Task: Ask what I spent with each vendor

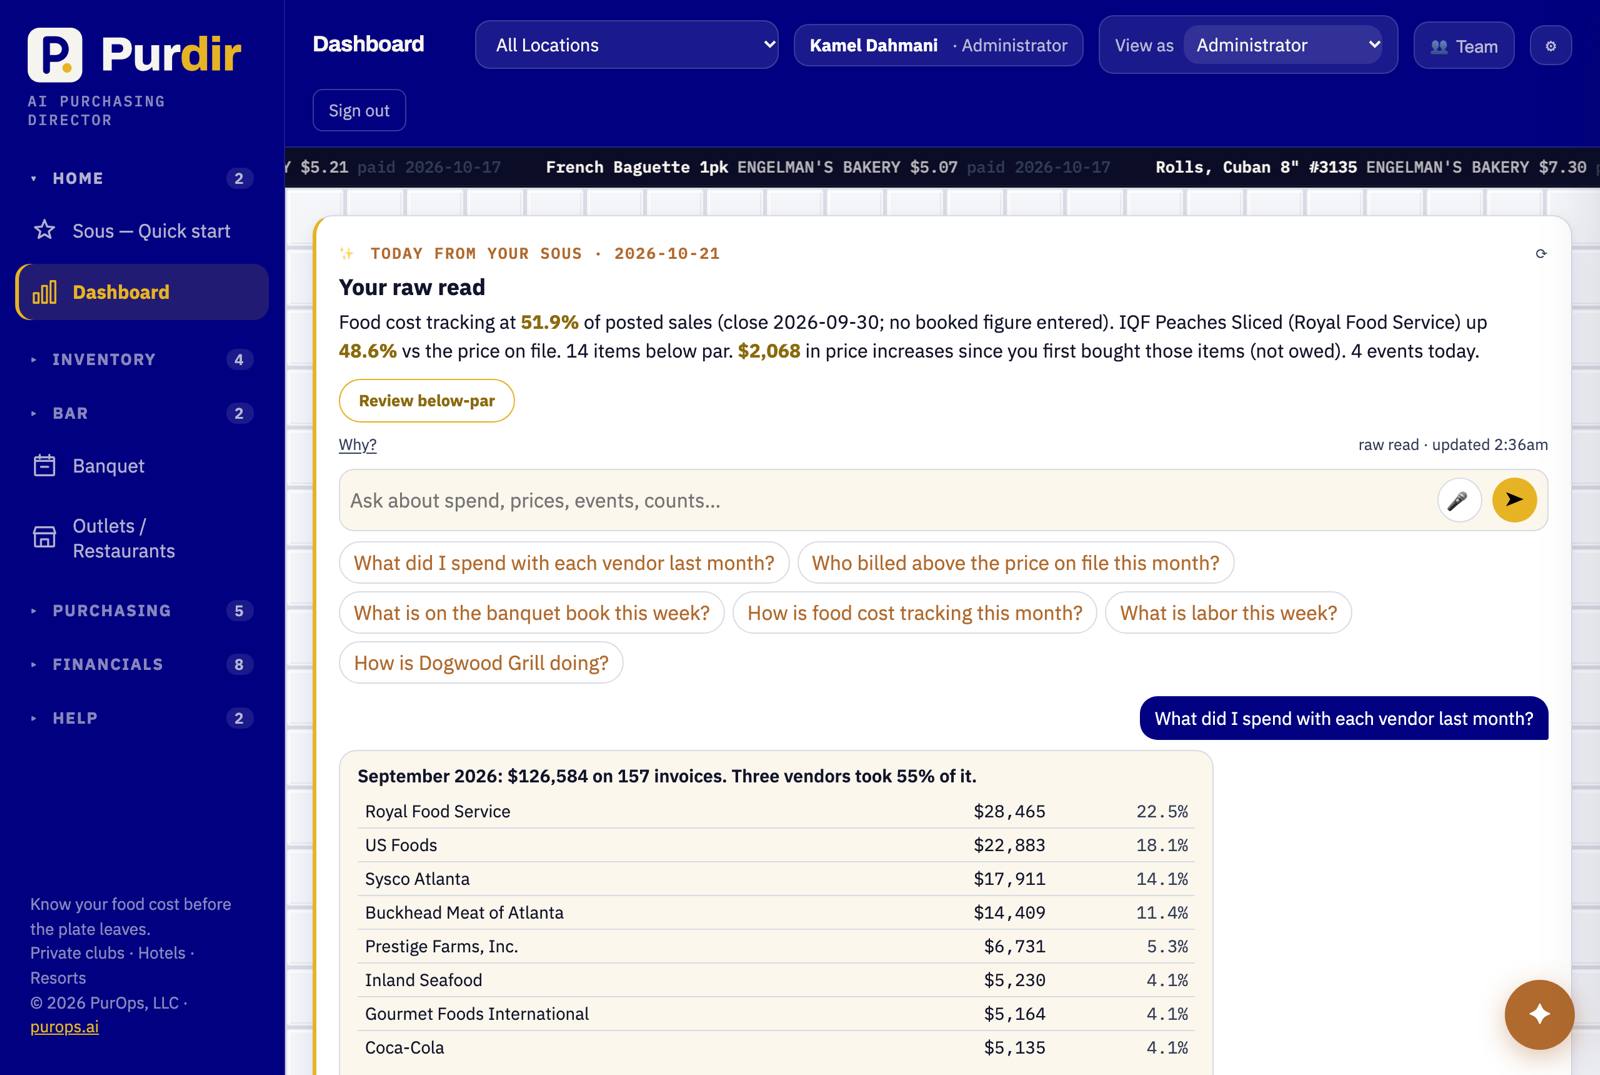Action: pyautogui.click(x=564, y=563)
